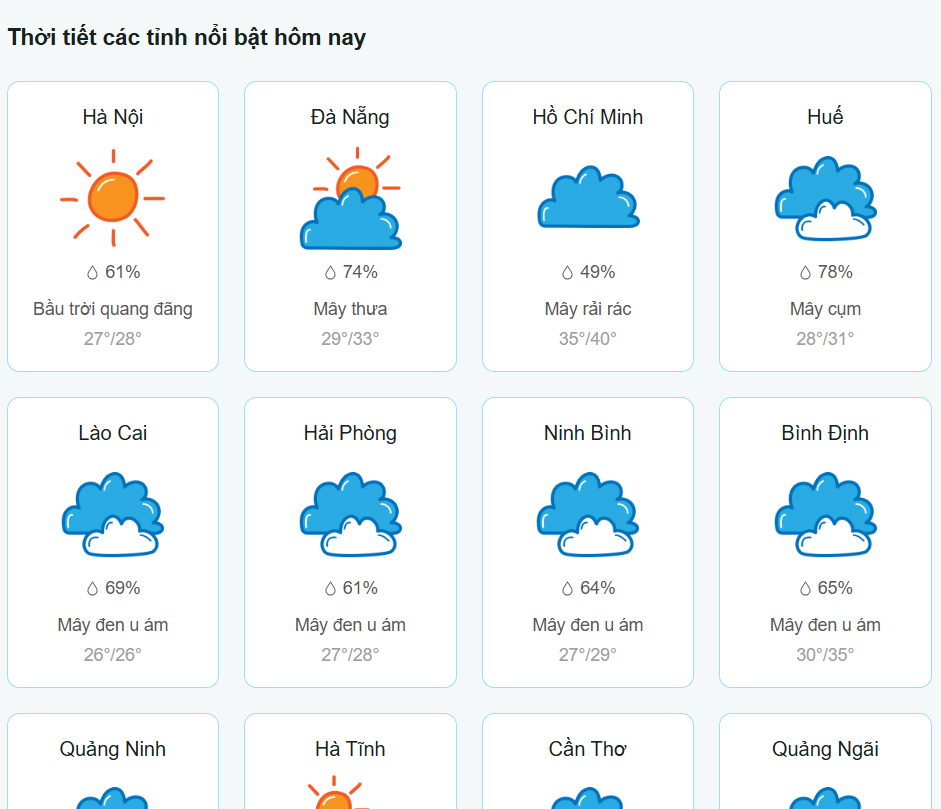Click the humidity droplet icon for Hà Nội
Viewport: 941px width, 809px height.
click(x=93, y=272)
